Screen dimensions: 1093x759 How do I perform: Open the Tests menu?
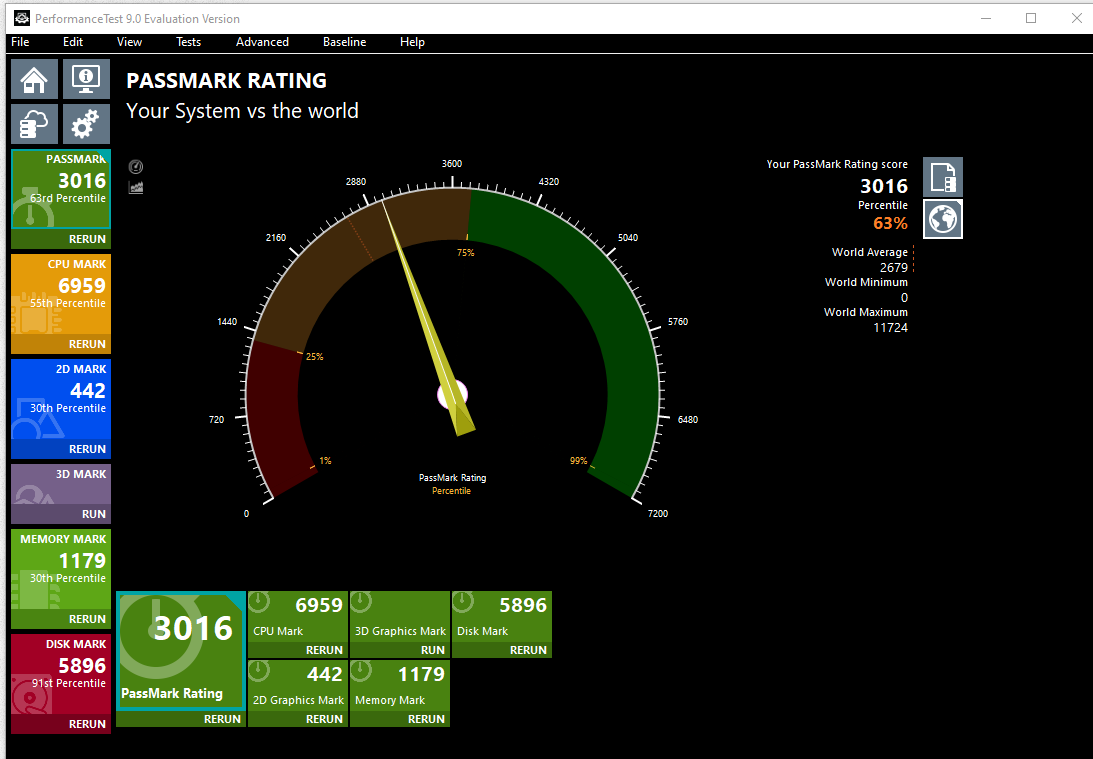click(x=188, y=42)
